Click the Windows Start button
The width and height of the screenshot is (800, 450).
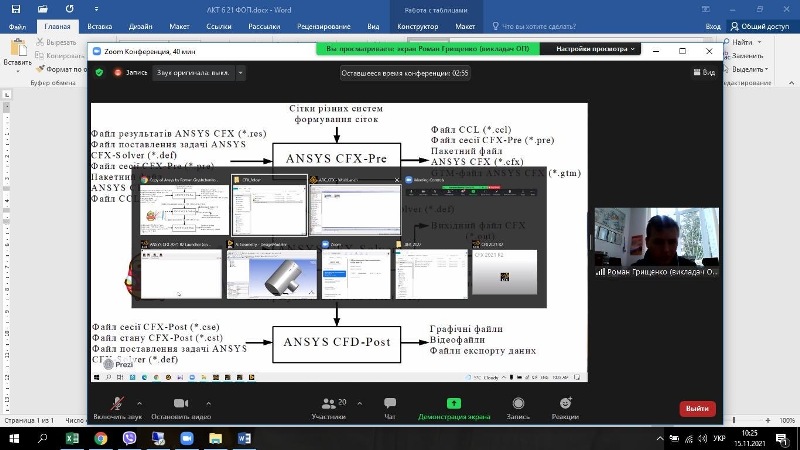click(x=14, y=438)
